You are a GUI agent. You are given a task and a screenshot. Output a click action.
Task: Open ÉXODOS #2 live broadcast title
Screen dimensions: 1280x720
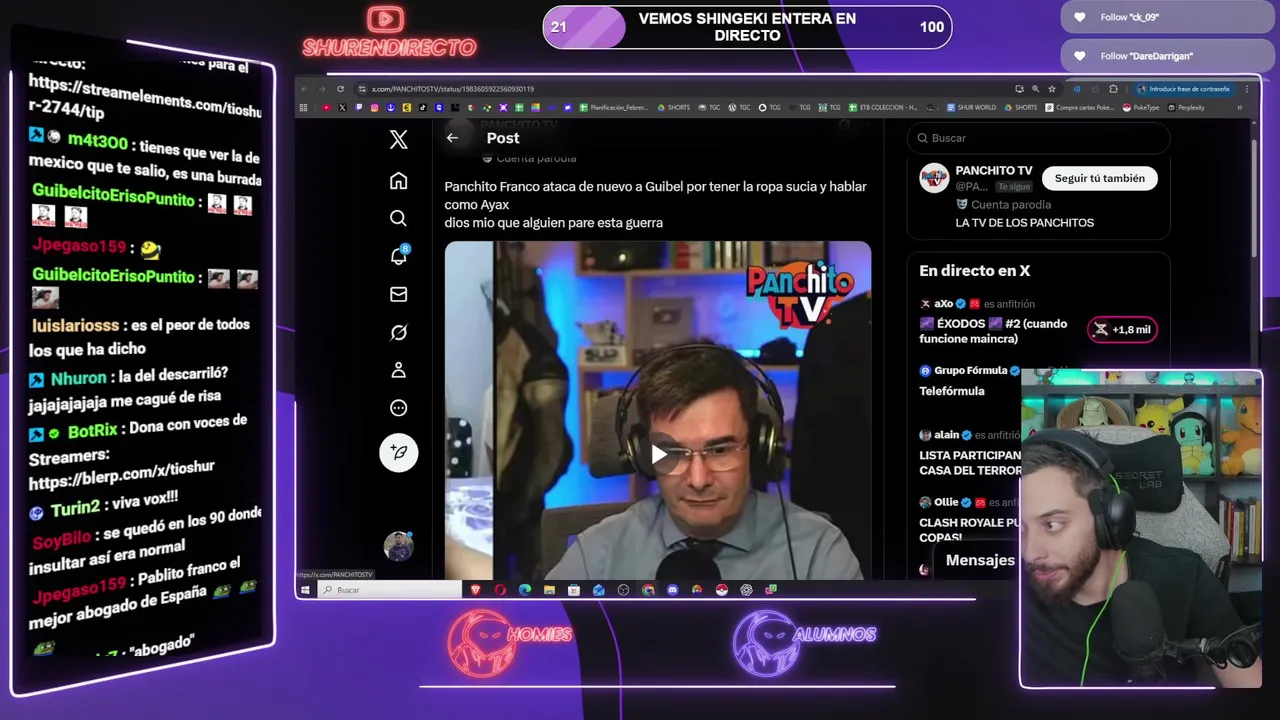click(x=993, y=331)
